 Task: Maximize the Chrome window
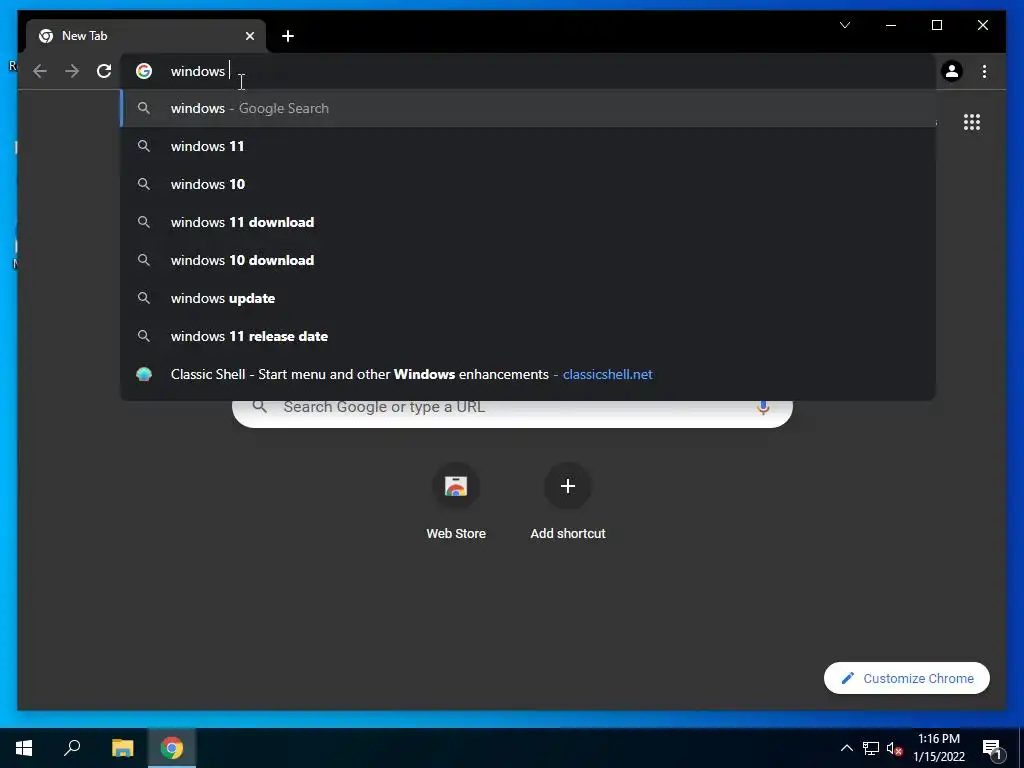click(936, 25)
